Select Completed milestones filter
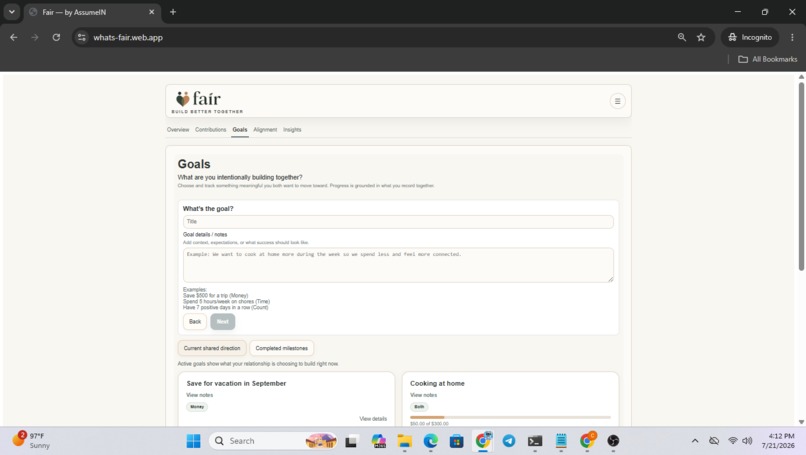This screenshot has width=806, height=455. click(282, 348)
